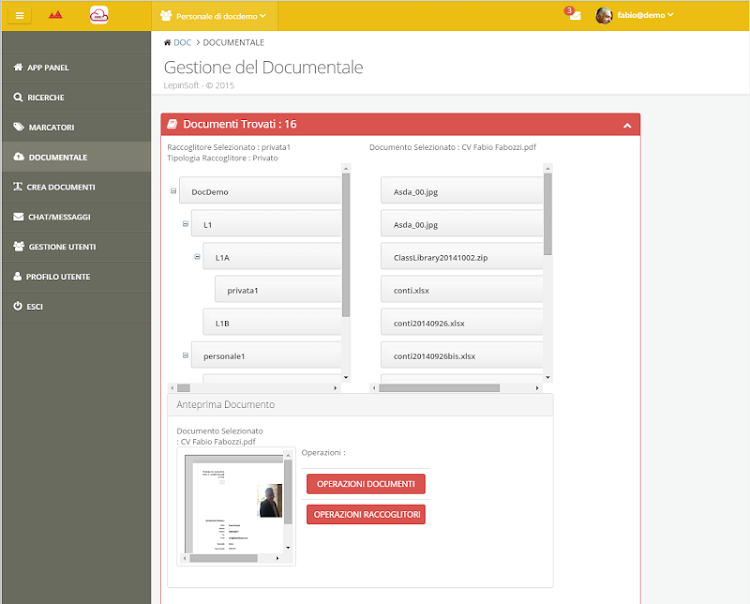Collapse the Documenti Trovati panel
The height and width of the screenshot is (604, 750).
[627, 126]
